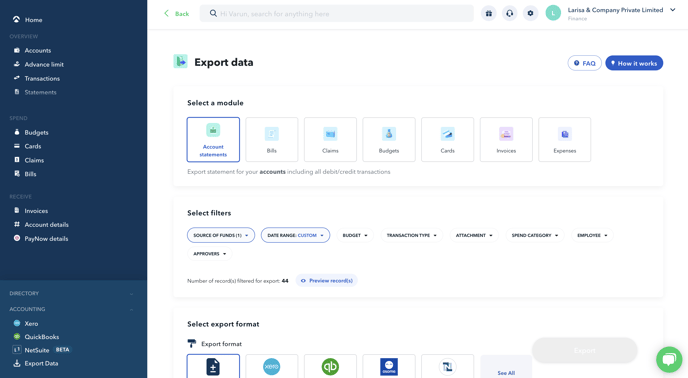The width and height of the screenshot is (688, 378).
Task: Open the gift rewards icon
Action: click(488, 14)
